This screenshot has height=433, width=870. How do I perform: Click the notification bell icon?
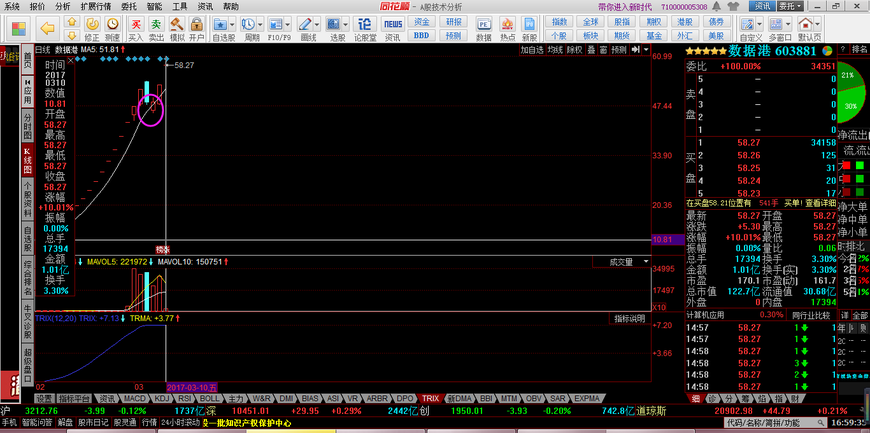(x=717, y=7)
